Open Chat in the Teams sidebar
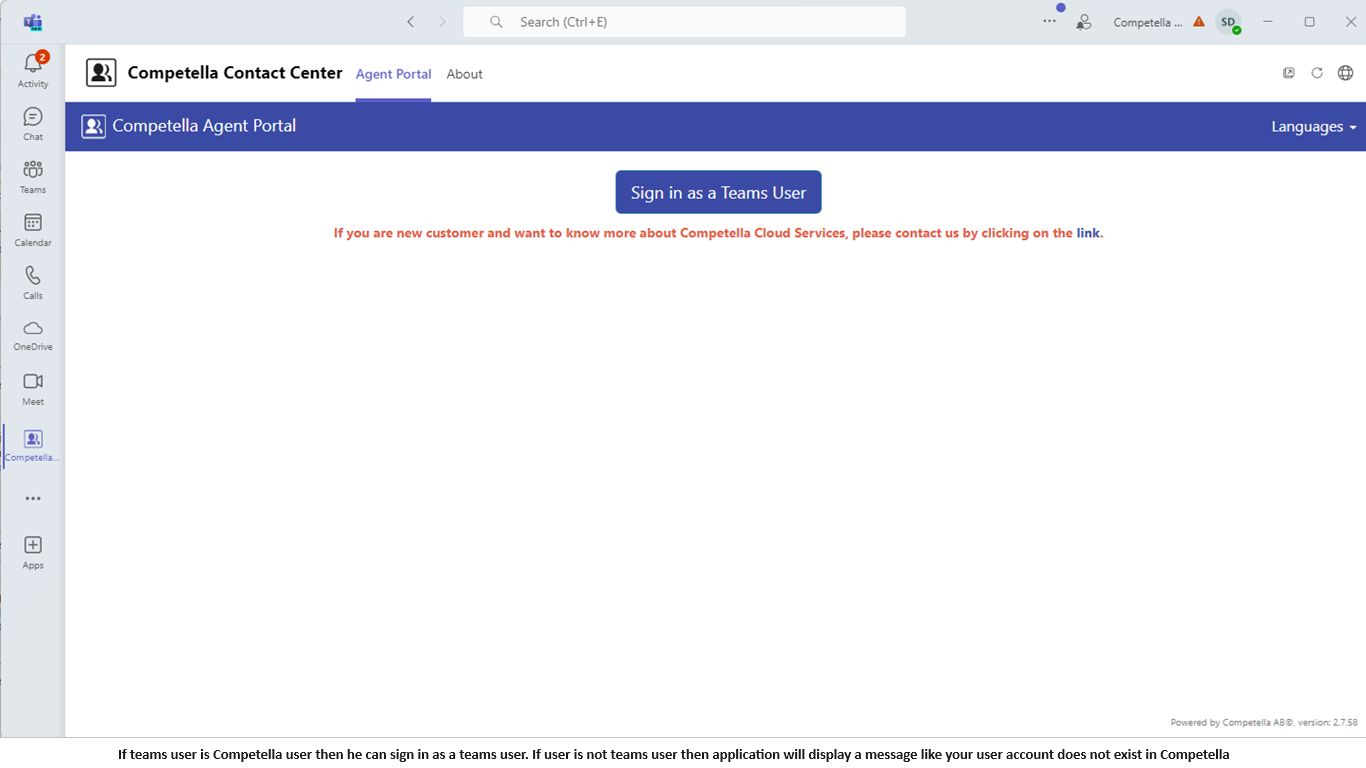Image resolution: width=1366 pixels, height=768 pixels. point(33,124)
